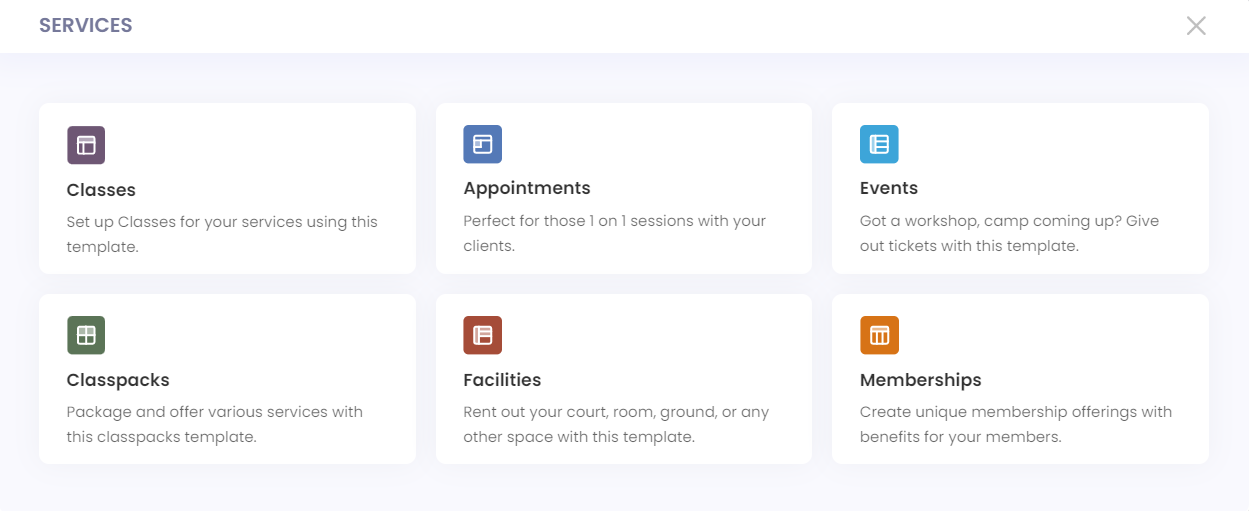Open the Appointments heading

[527, 188]
